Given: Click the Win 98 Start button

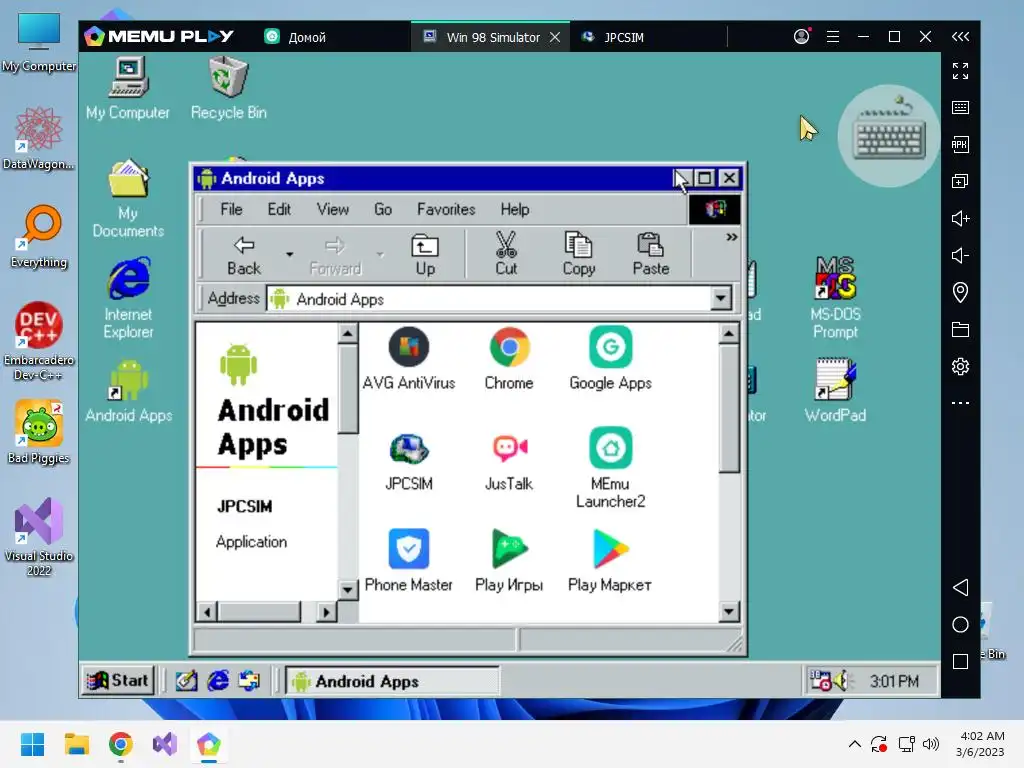Looking at the screenshot, I should [x=118, y=680].
